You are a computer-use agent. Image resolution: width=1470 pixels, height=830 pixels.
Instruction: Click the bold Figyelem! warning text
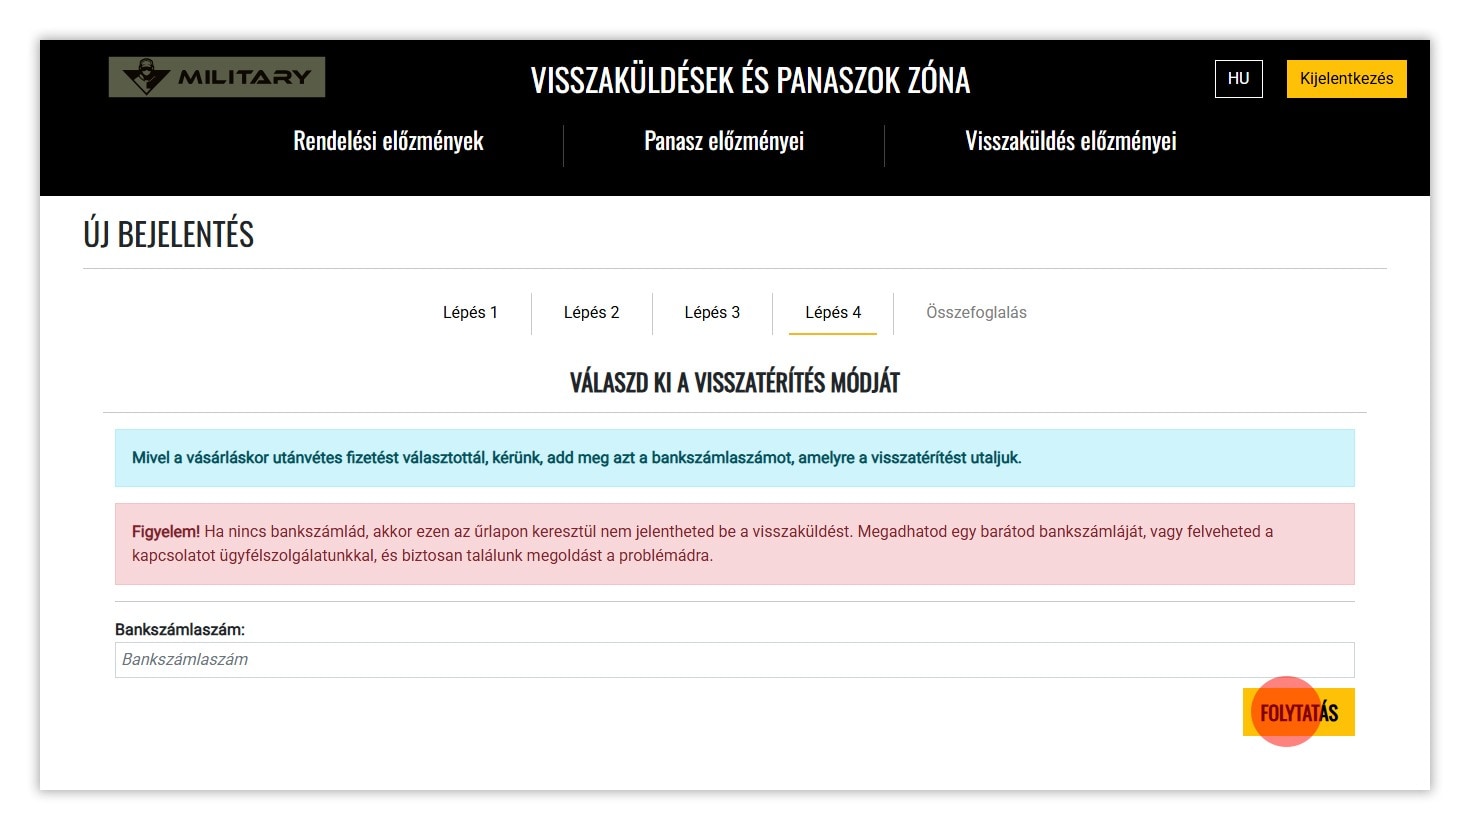pos(166,532)
